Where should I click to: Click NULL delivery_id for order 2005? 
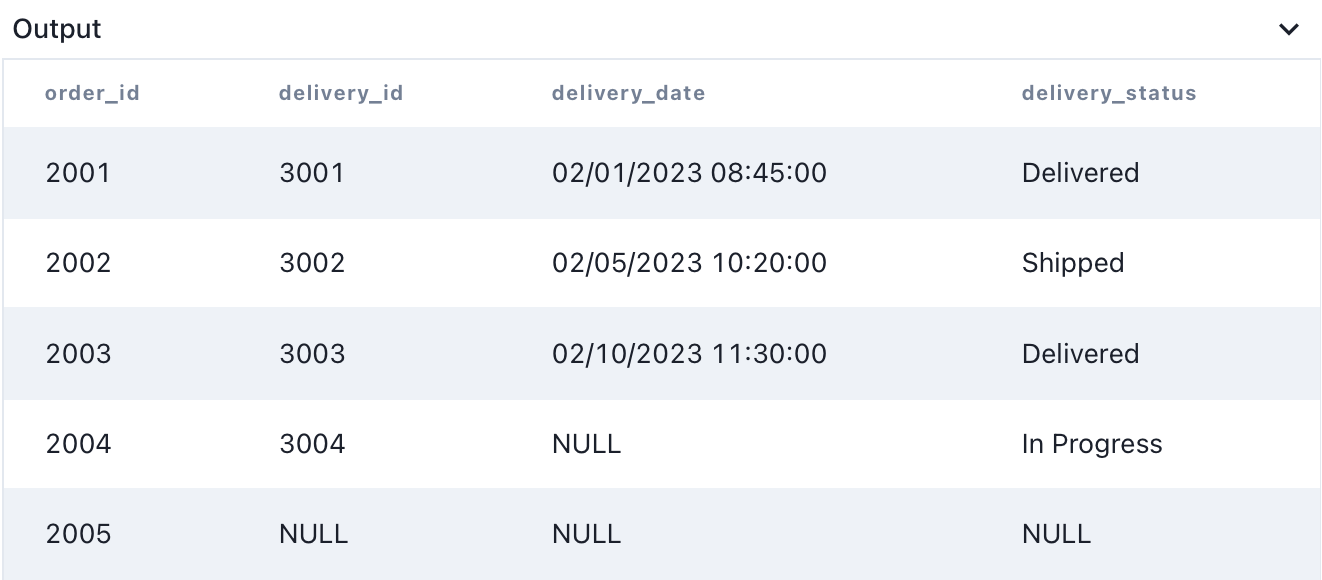click(x=313, y=534)
